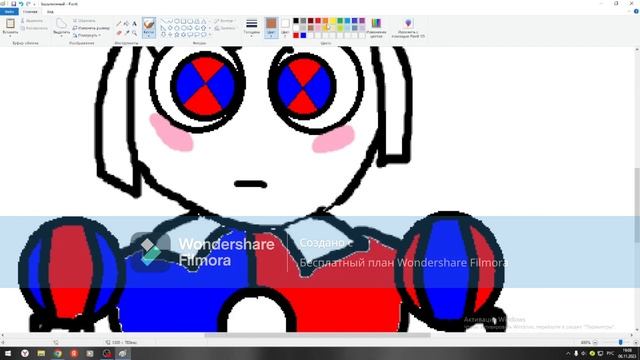640x360 pixels.
Task: Select the Pencil tool
Action: [x=119, y=24]
